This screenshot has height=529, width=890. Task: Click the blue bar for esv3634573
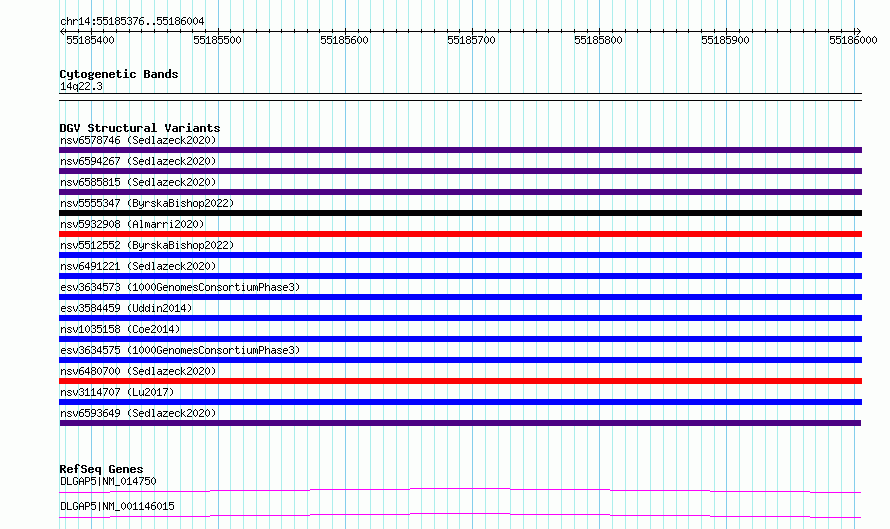(x=460, y=297)
